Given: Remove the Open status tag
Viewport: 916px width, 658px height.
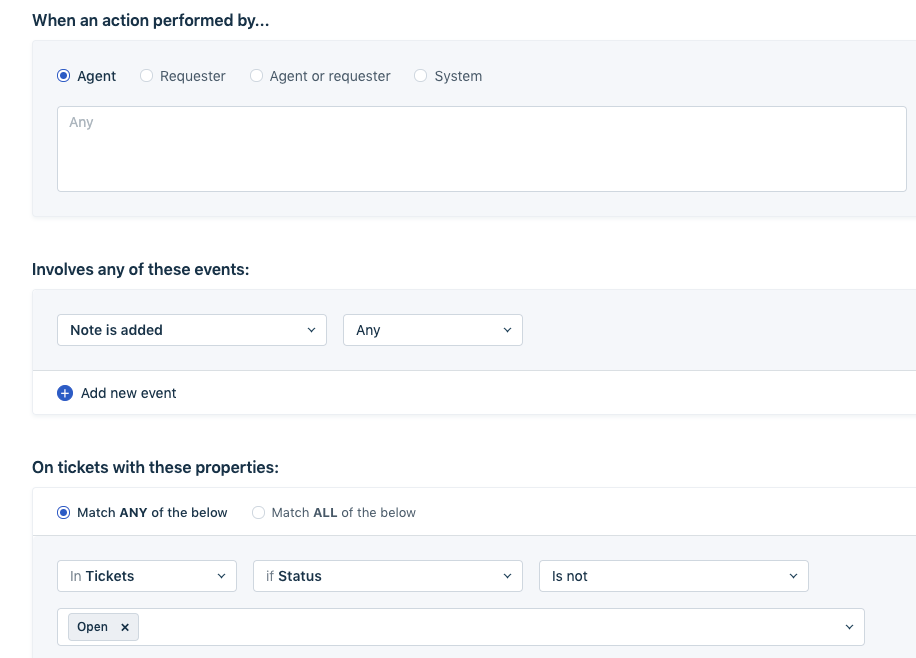Looking at the screenshot, I should click(125, 627).
